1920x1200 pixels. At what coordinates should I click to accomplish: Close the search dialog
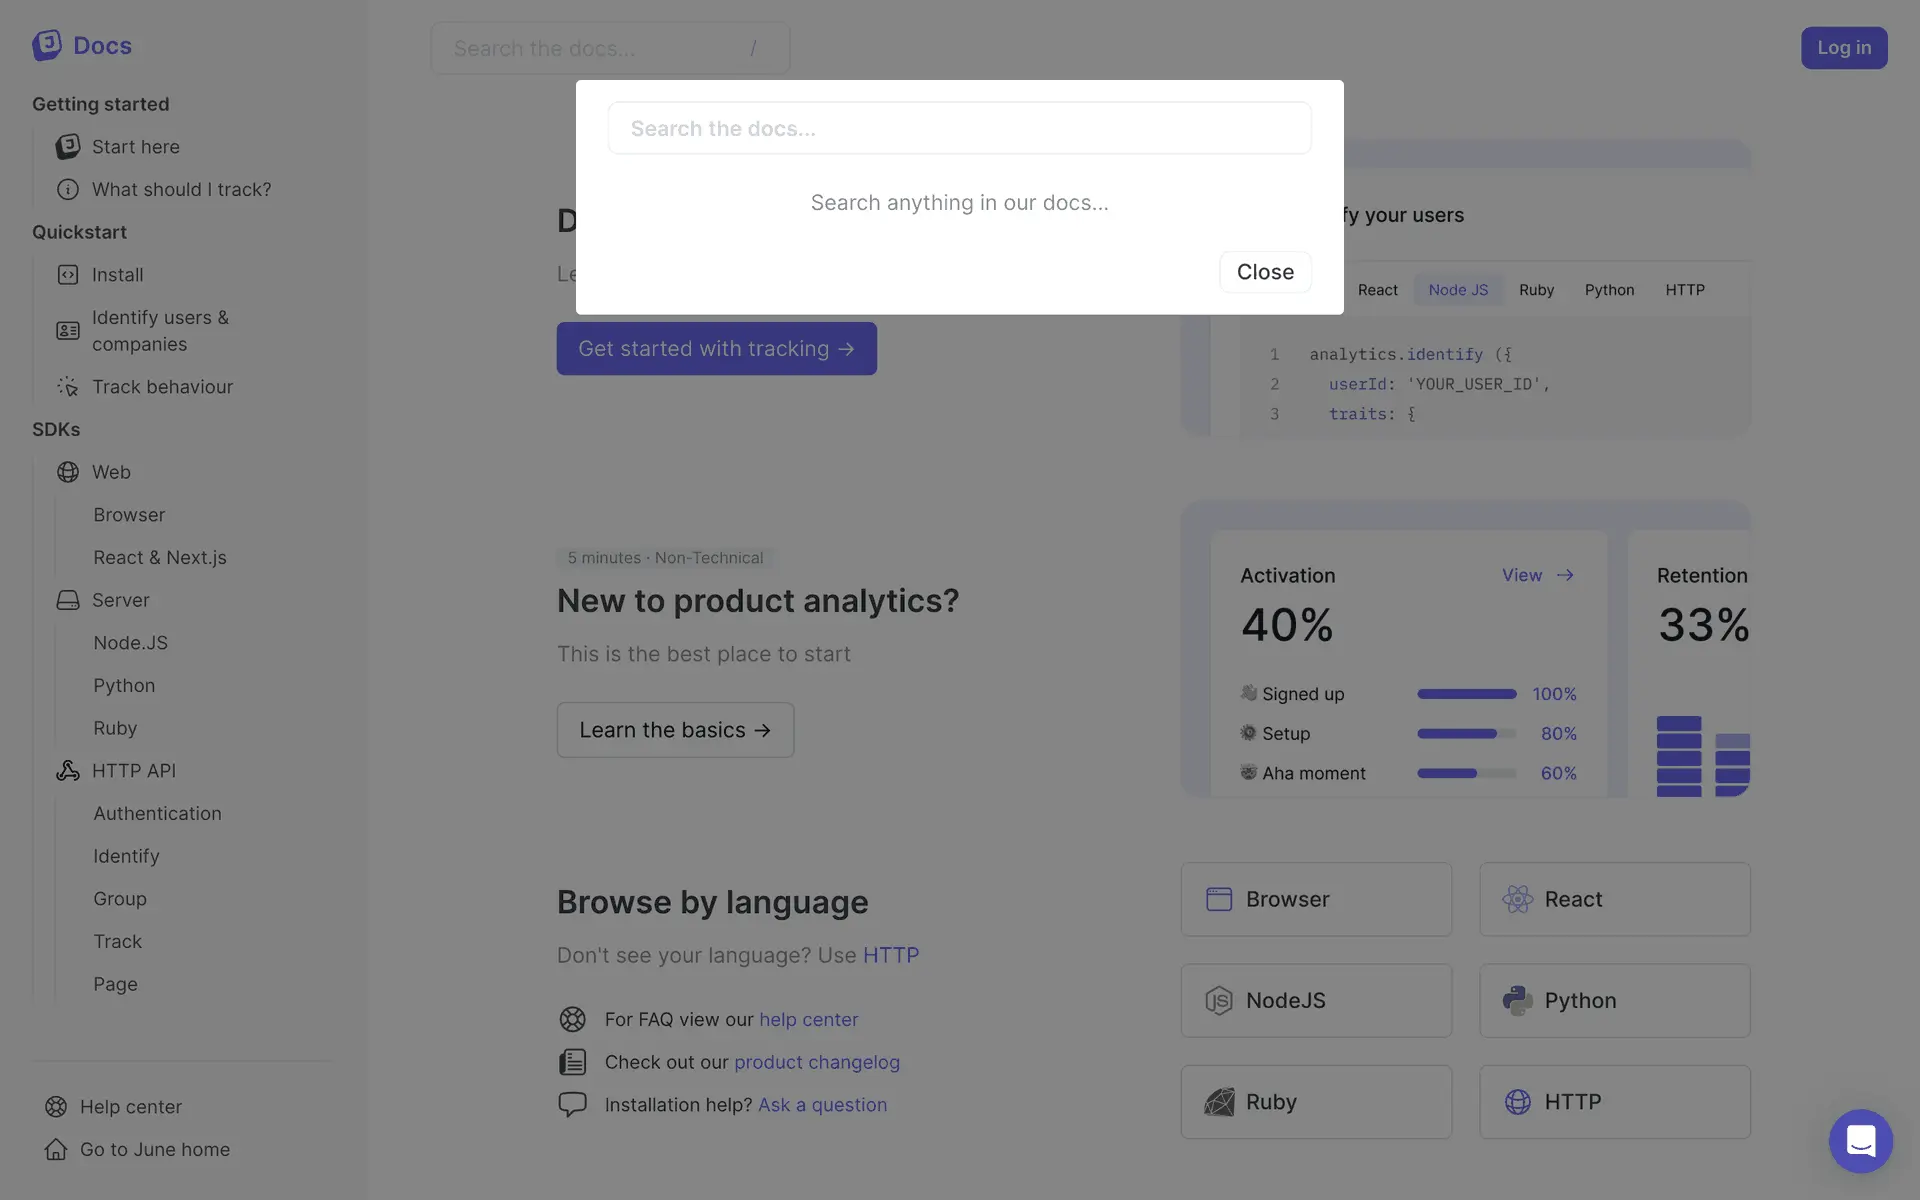coord(1265,272)
